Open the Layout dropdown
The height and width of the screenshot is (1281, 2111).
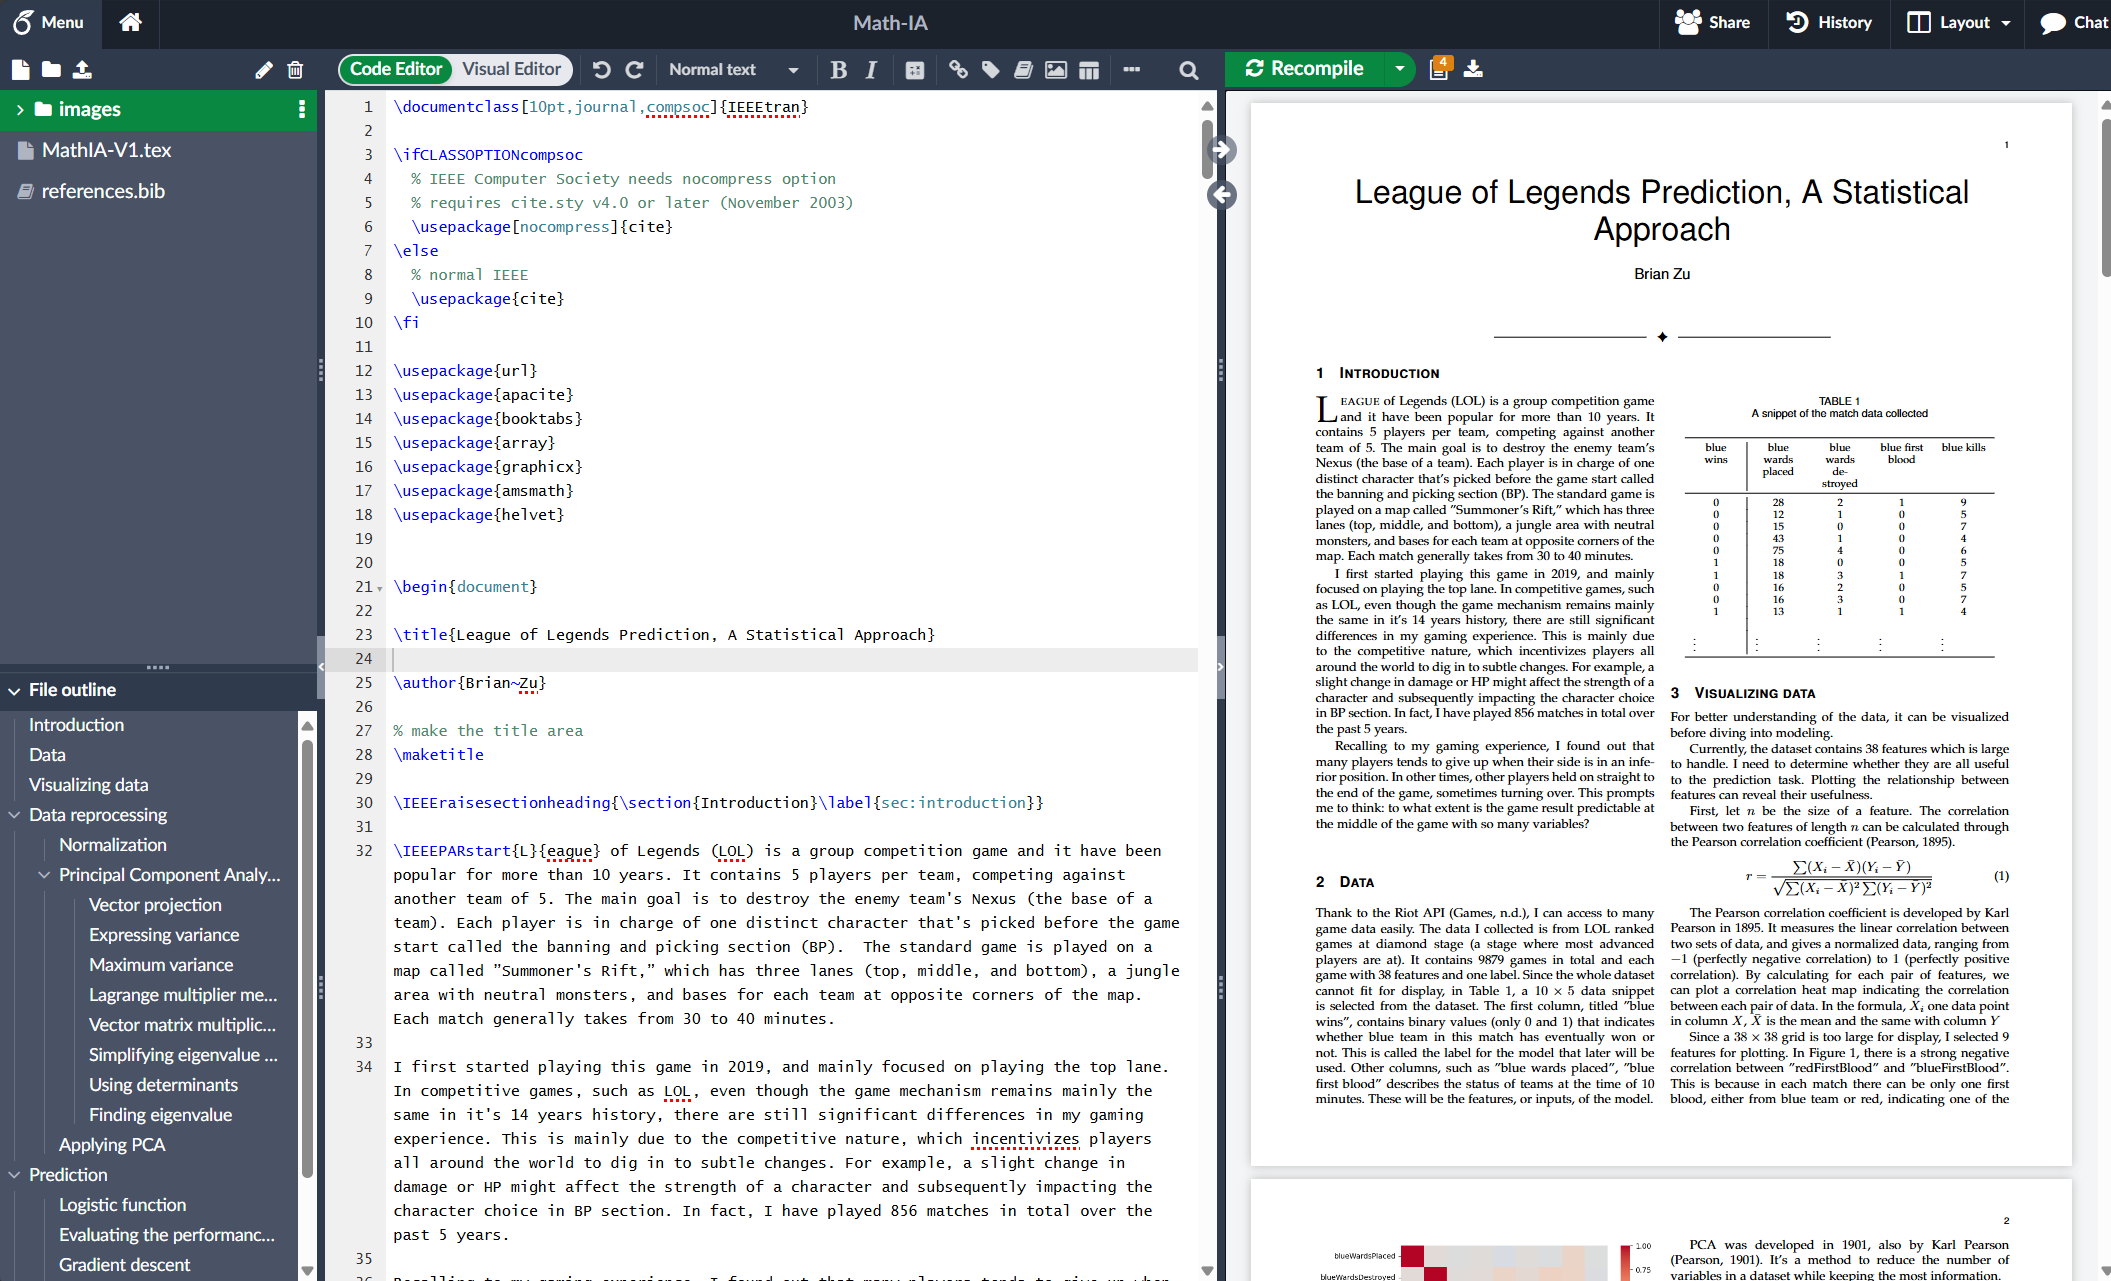point(1957,22)
